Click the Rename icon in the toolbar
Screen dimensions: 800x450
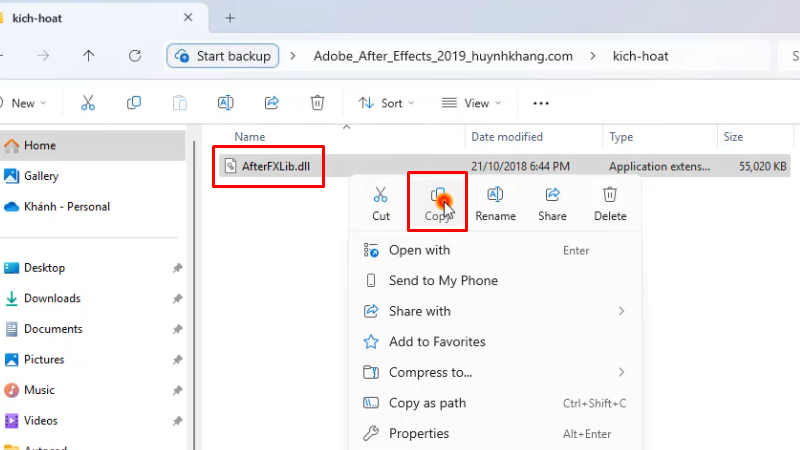[226, 103]
